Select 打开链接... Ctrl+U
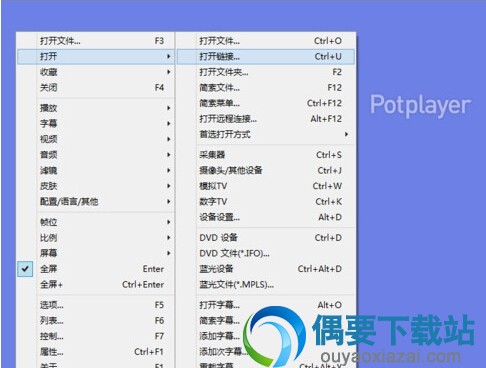 pos(265,56)
